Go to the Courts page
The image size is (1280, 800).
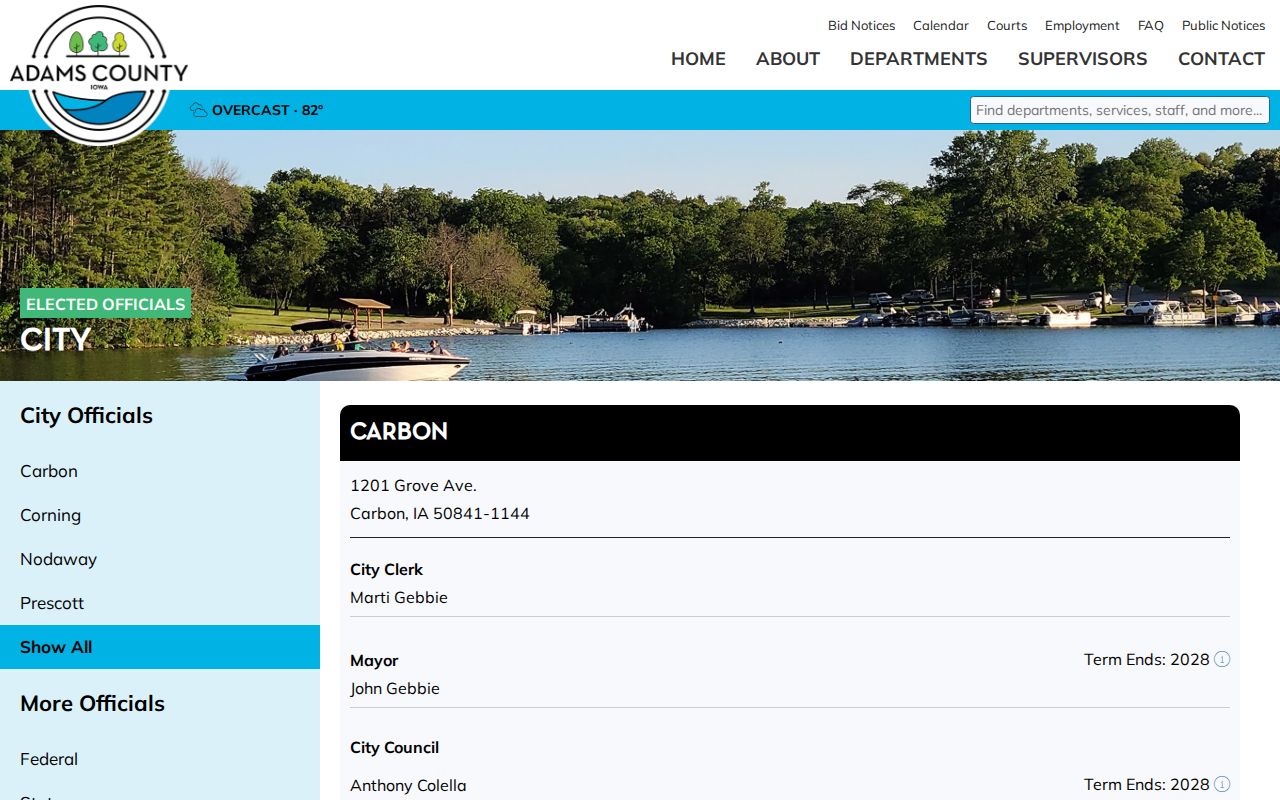tap(1007, 26)
